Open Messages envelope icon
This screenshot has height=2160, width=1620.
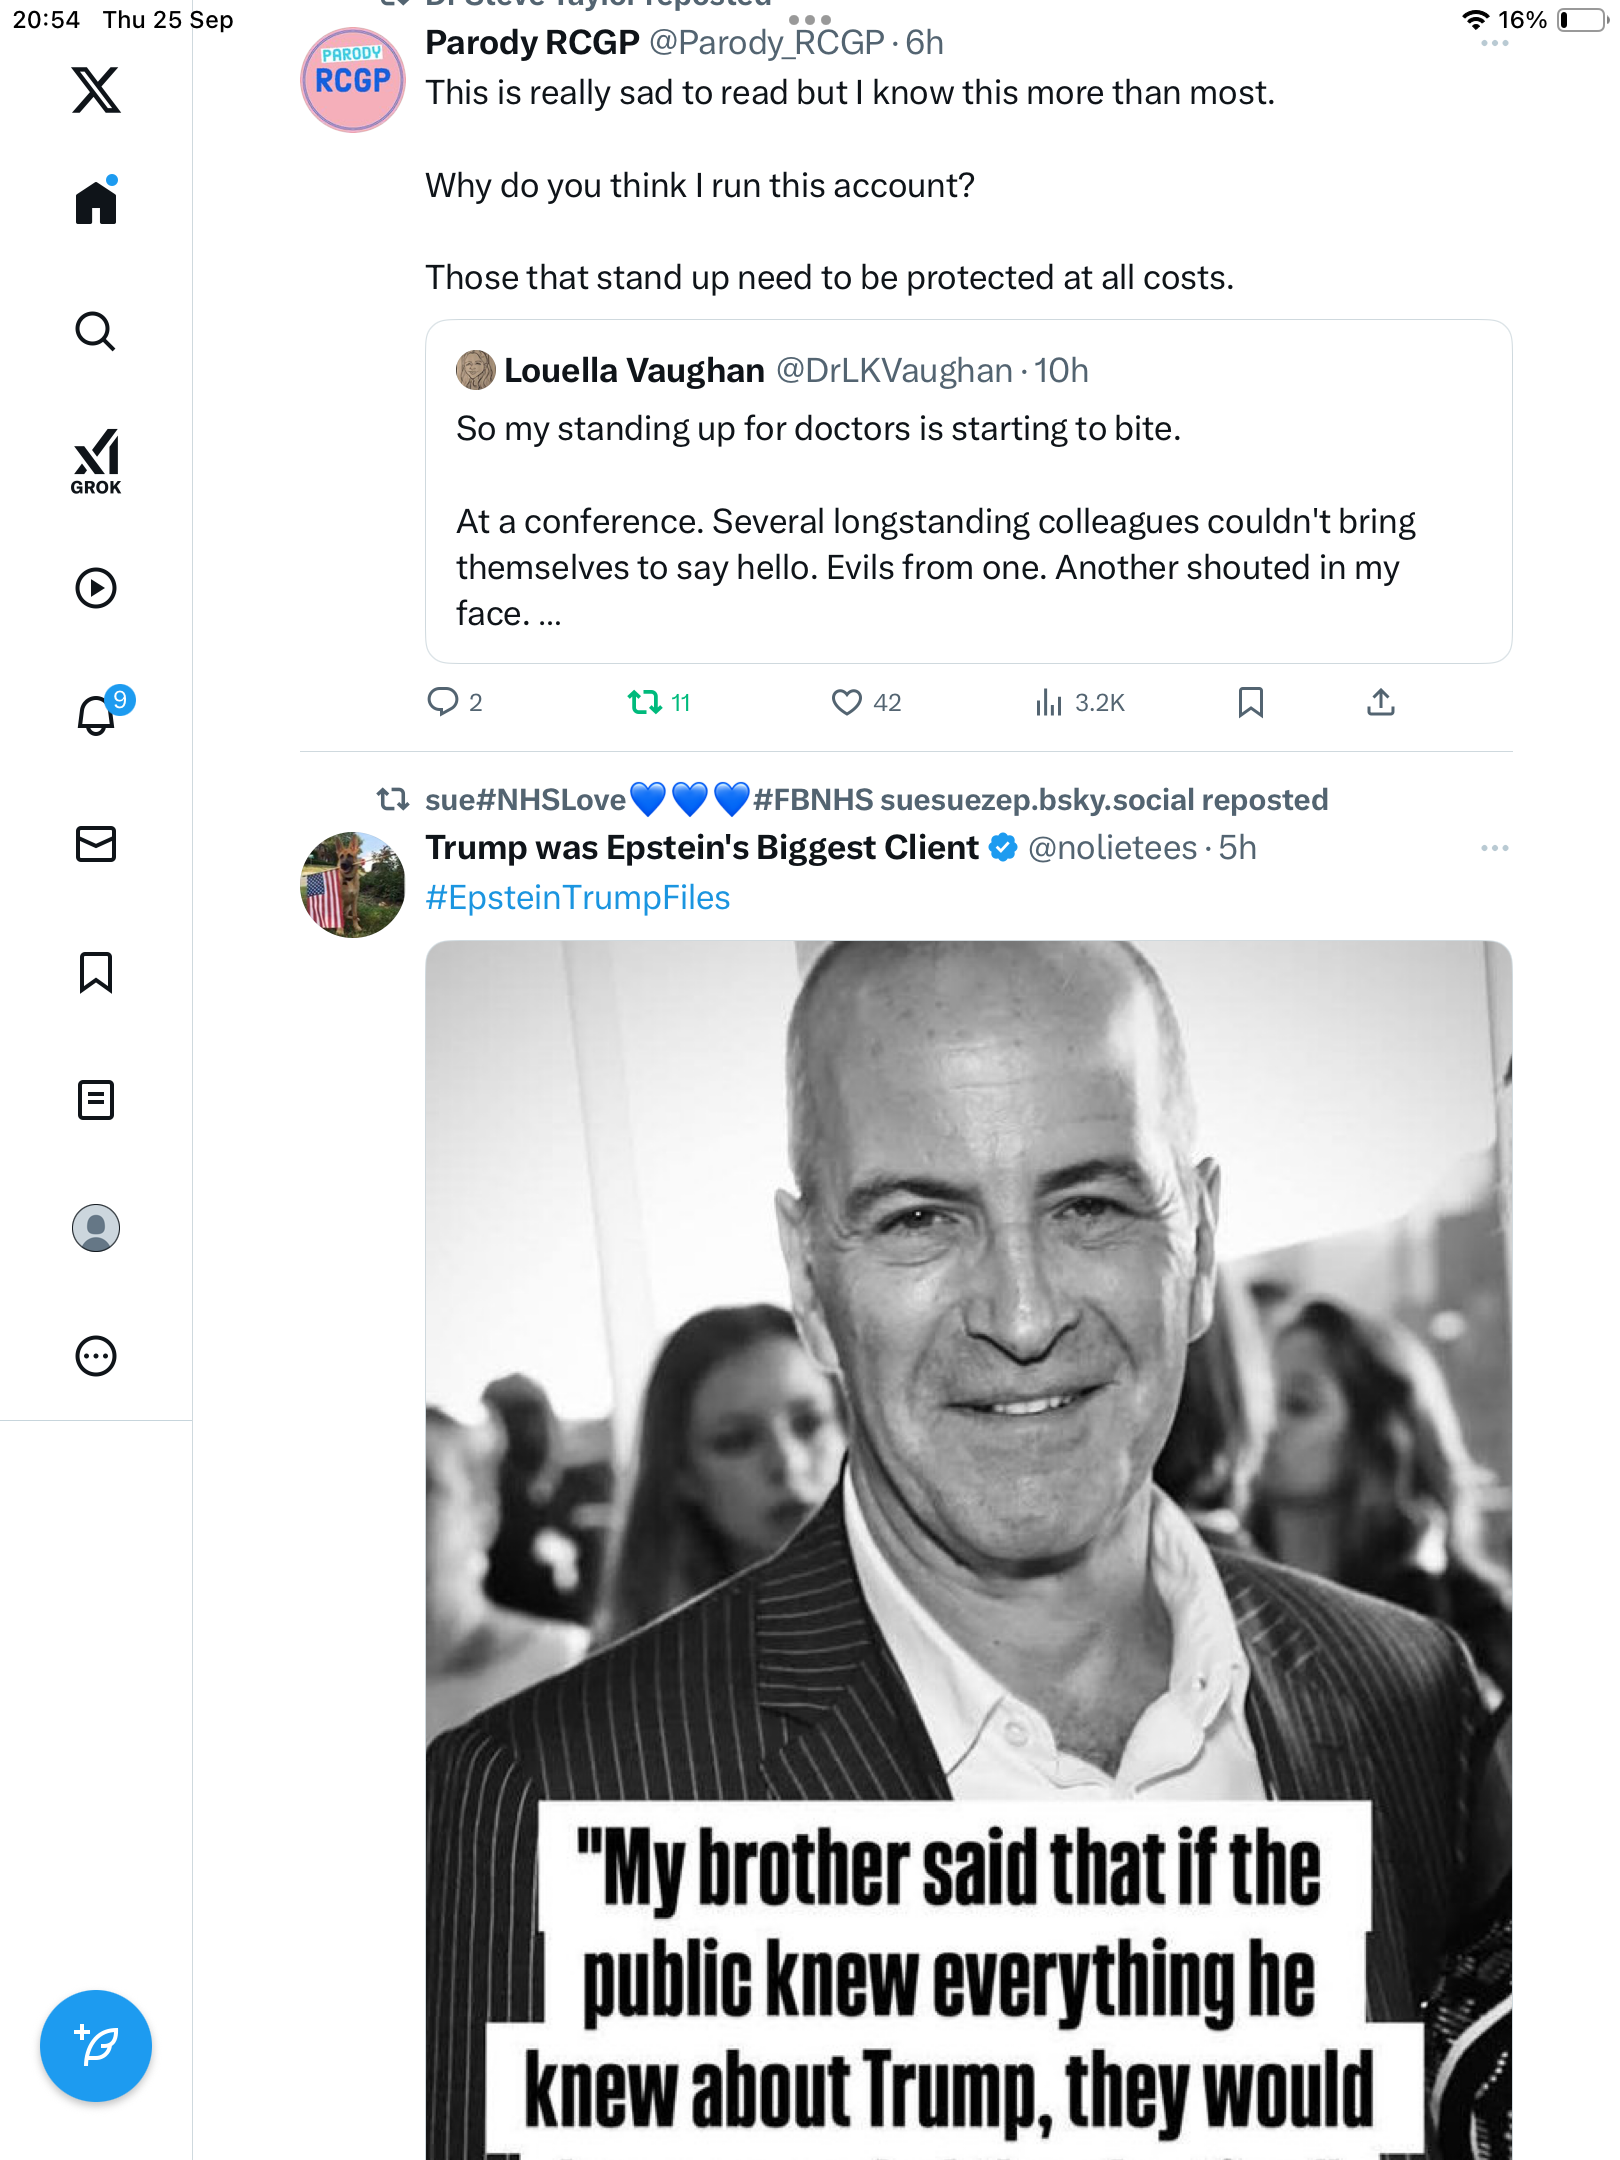click(96, 844)
